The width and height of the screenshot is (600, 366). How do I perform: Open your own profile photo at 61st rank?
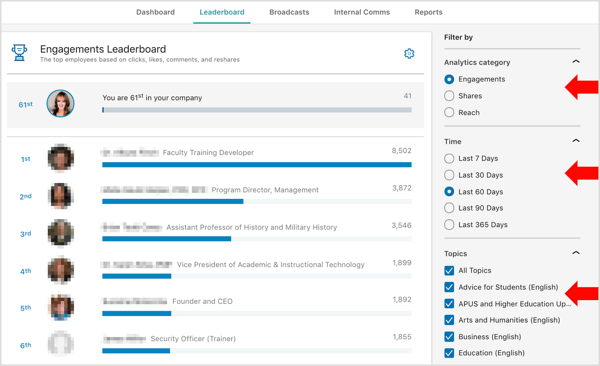[x=60, y=103]
